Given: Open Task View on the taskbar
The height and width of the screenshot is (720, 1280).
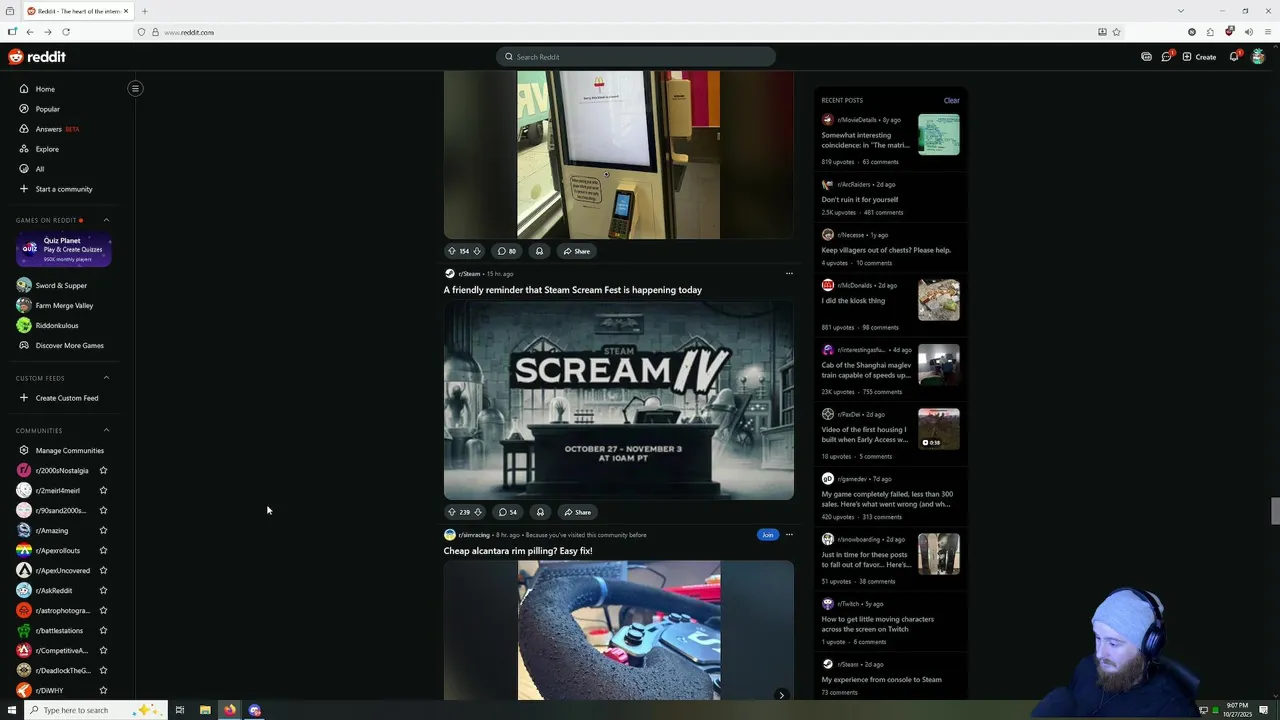Looking at the screenshot, I should (180, 710).
